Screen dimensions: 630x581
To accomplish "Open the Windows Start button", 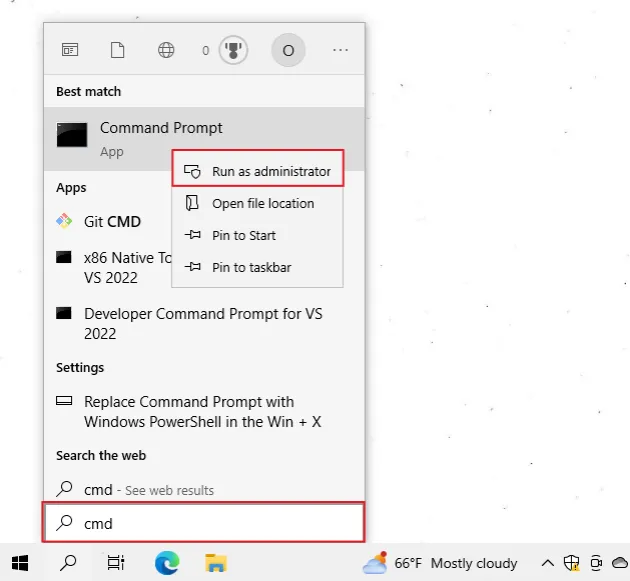I will pyautogui.click(x=20, y=563).
